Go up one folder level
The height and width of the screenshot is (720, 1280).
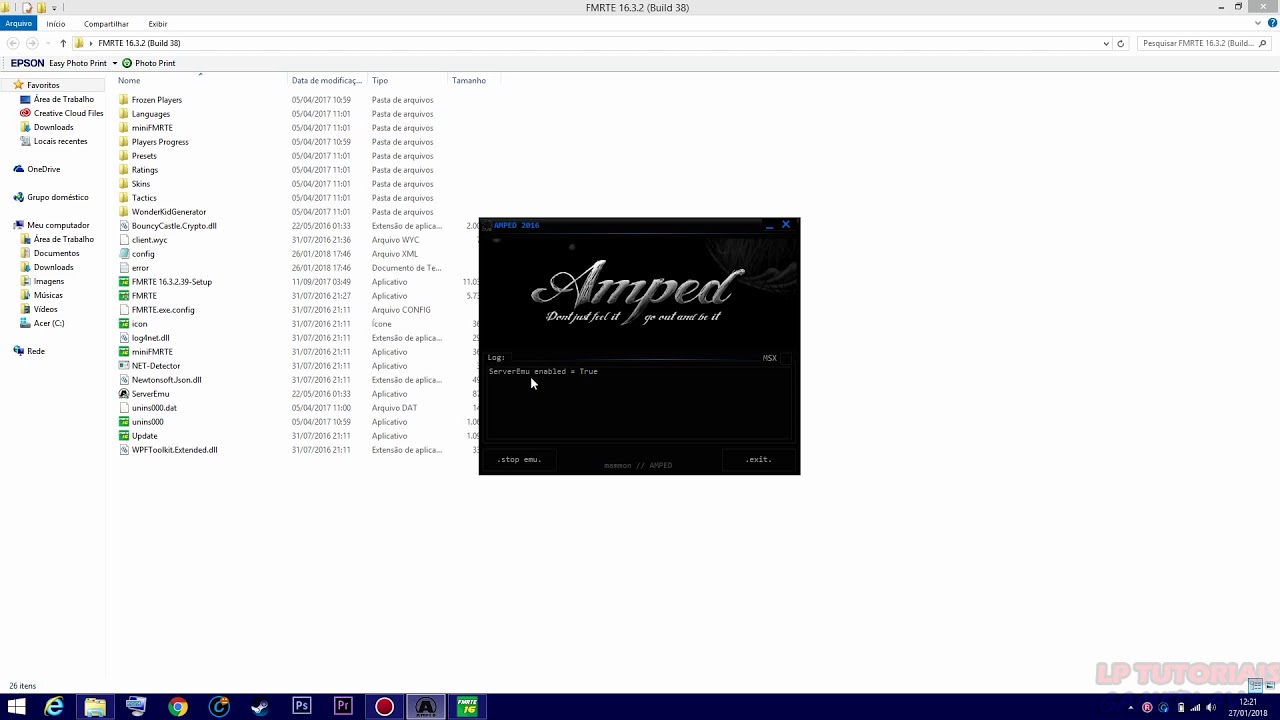63,43
